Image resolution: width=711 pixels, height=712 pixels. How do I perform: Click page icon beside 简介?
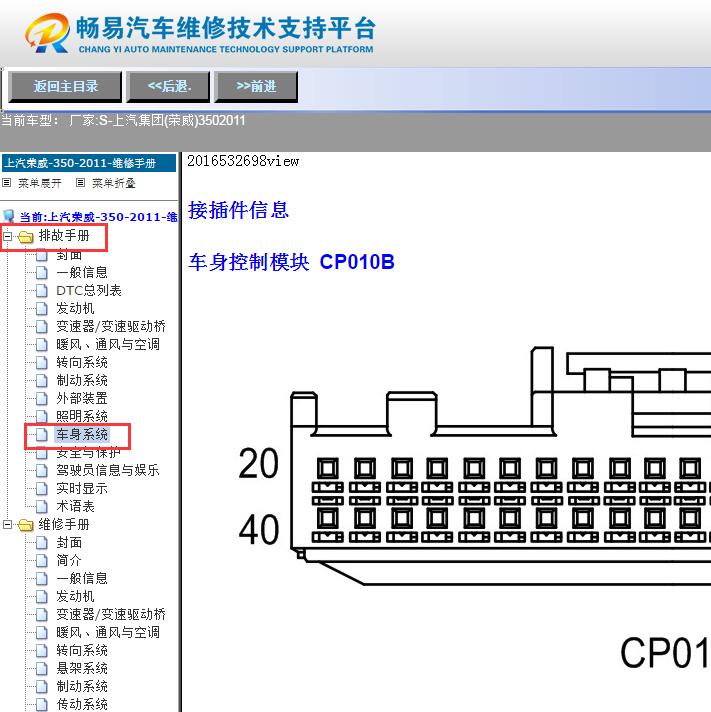click(x=41, y=561)
